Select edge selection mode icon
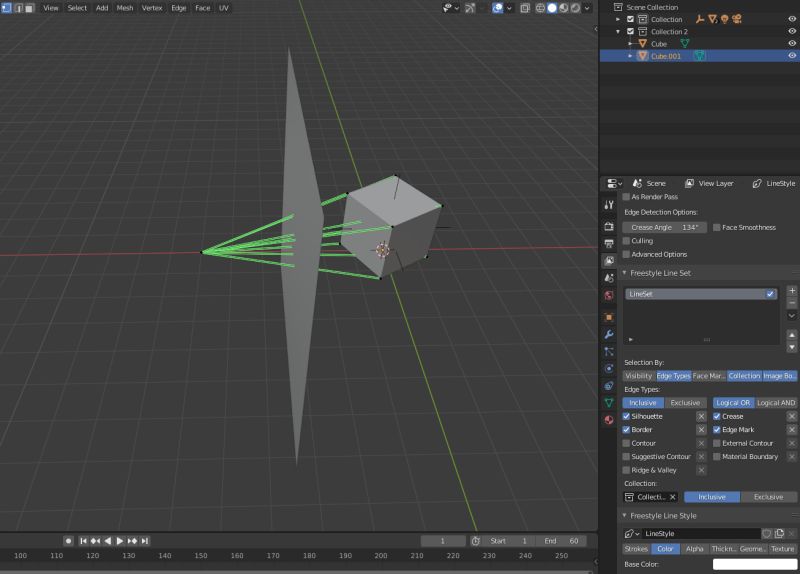 pos(18,8)
